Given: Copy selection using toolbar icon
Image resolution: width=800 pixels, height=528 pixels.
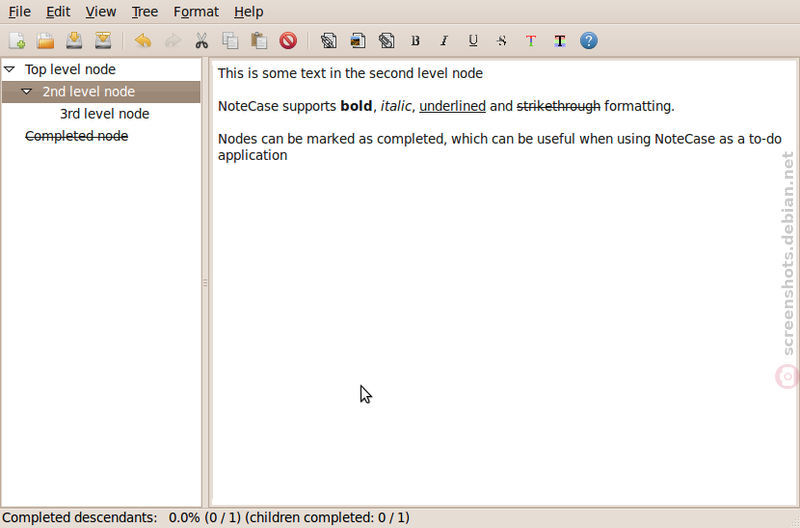Looking at the screenshot, I should tap(230, 40).
